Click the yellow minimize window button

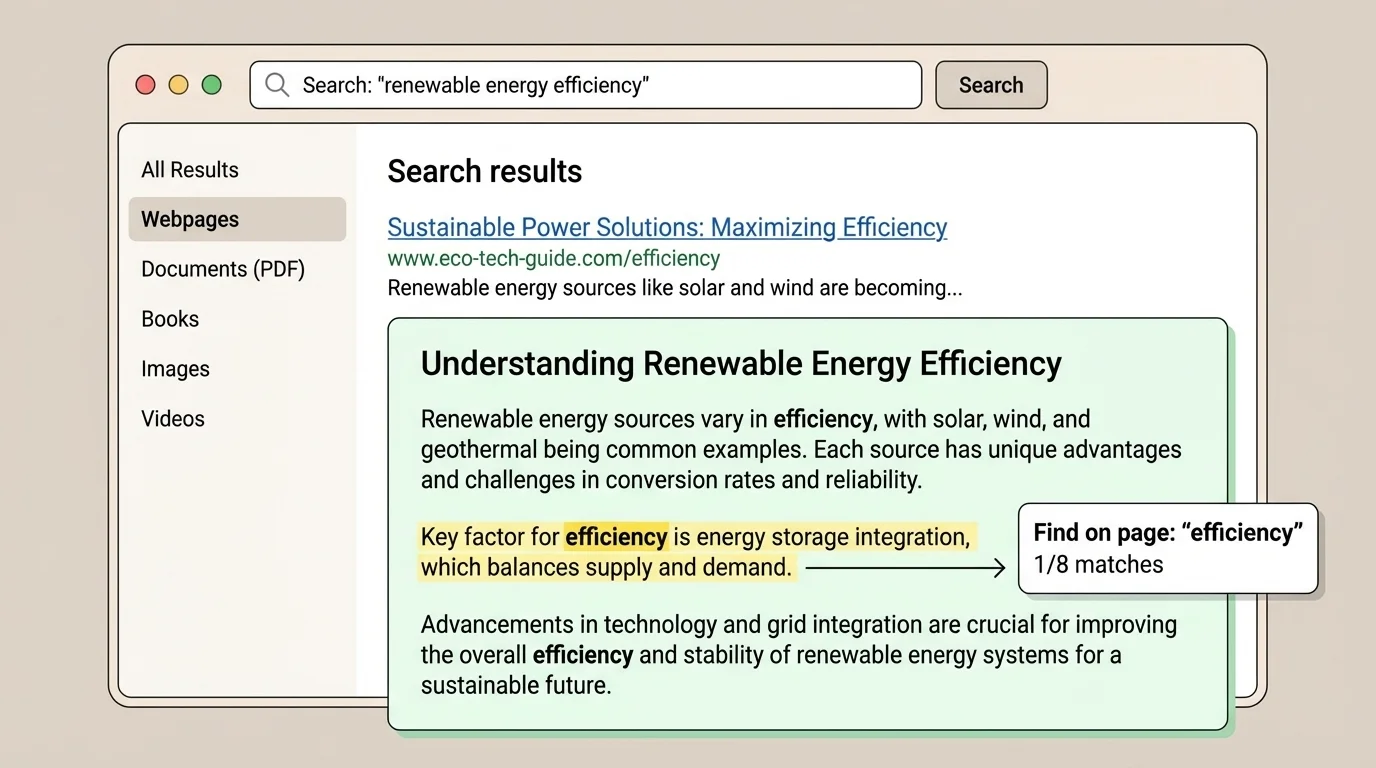(x=179, y=85)
